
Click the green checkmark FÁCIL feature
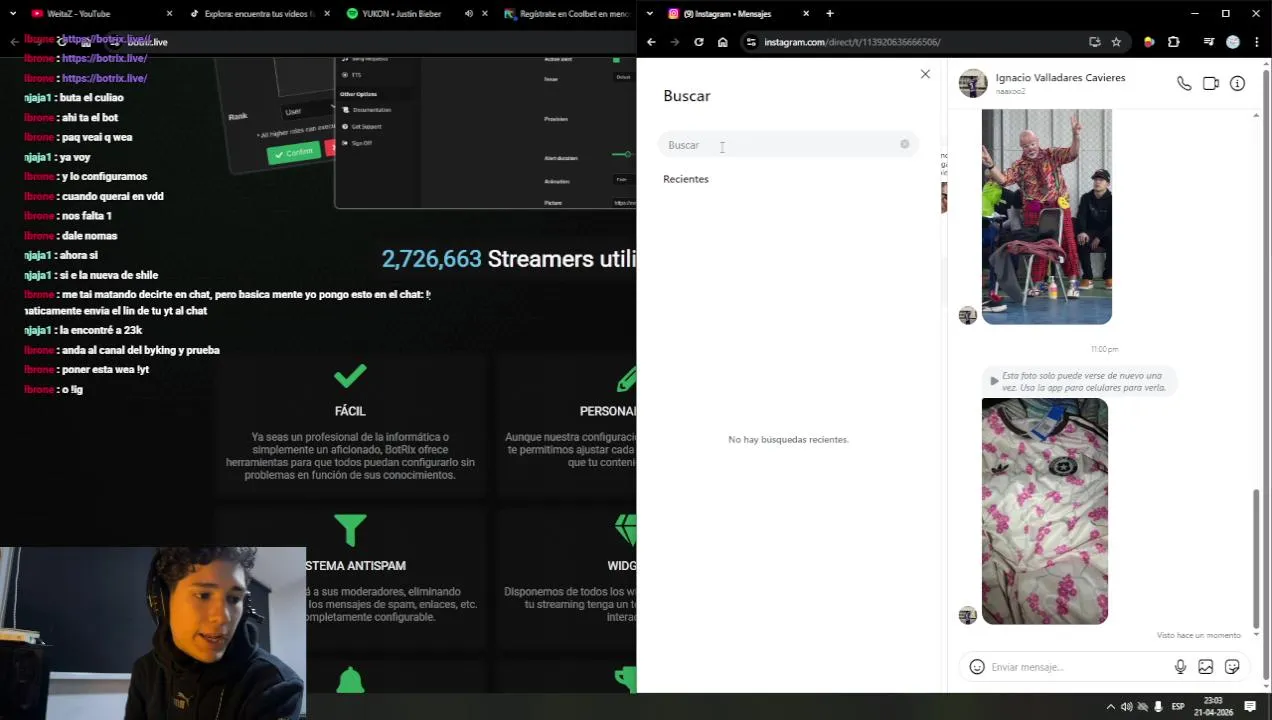point(350,376)
